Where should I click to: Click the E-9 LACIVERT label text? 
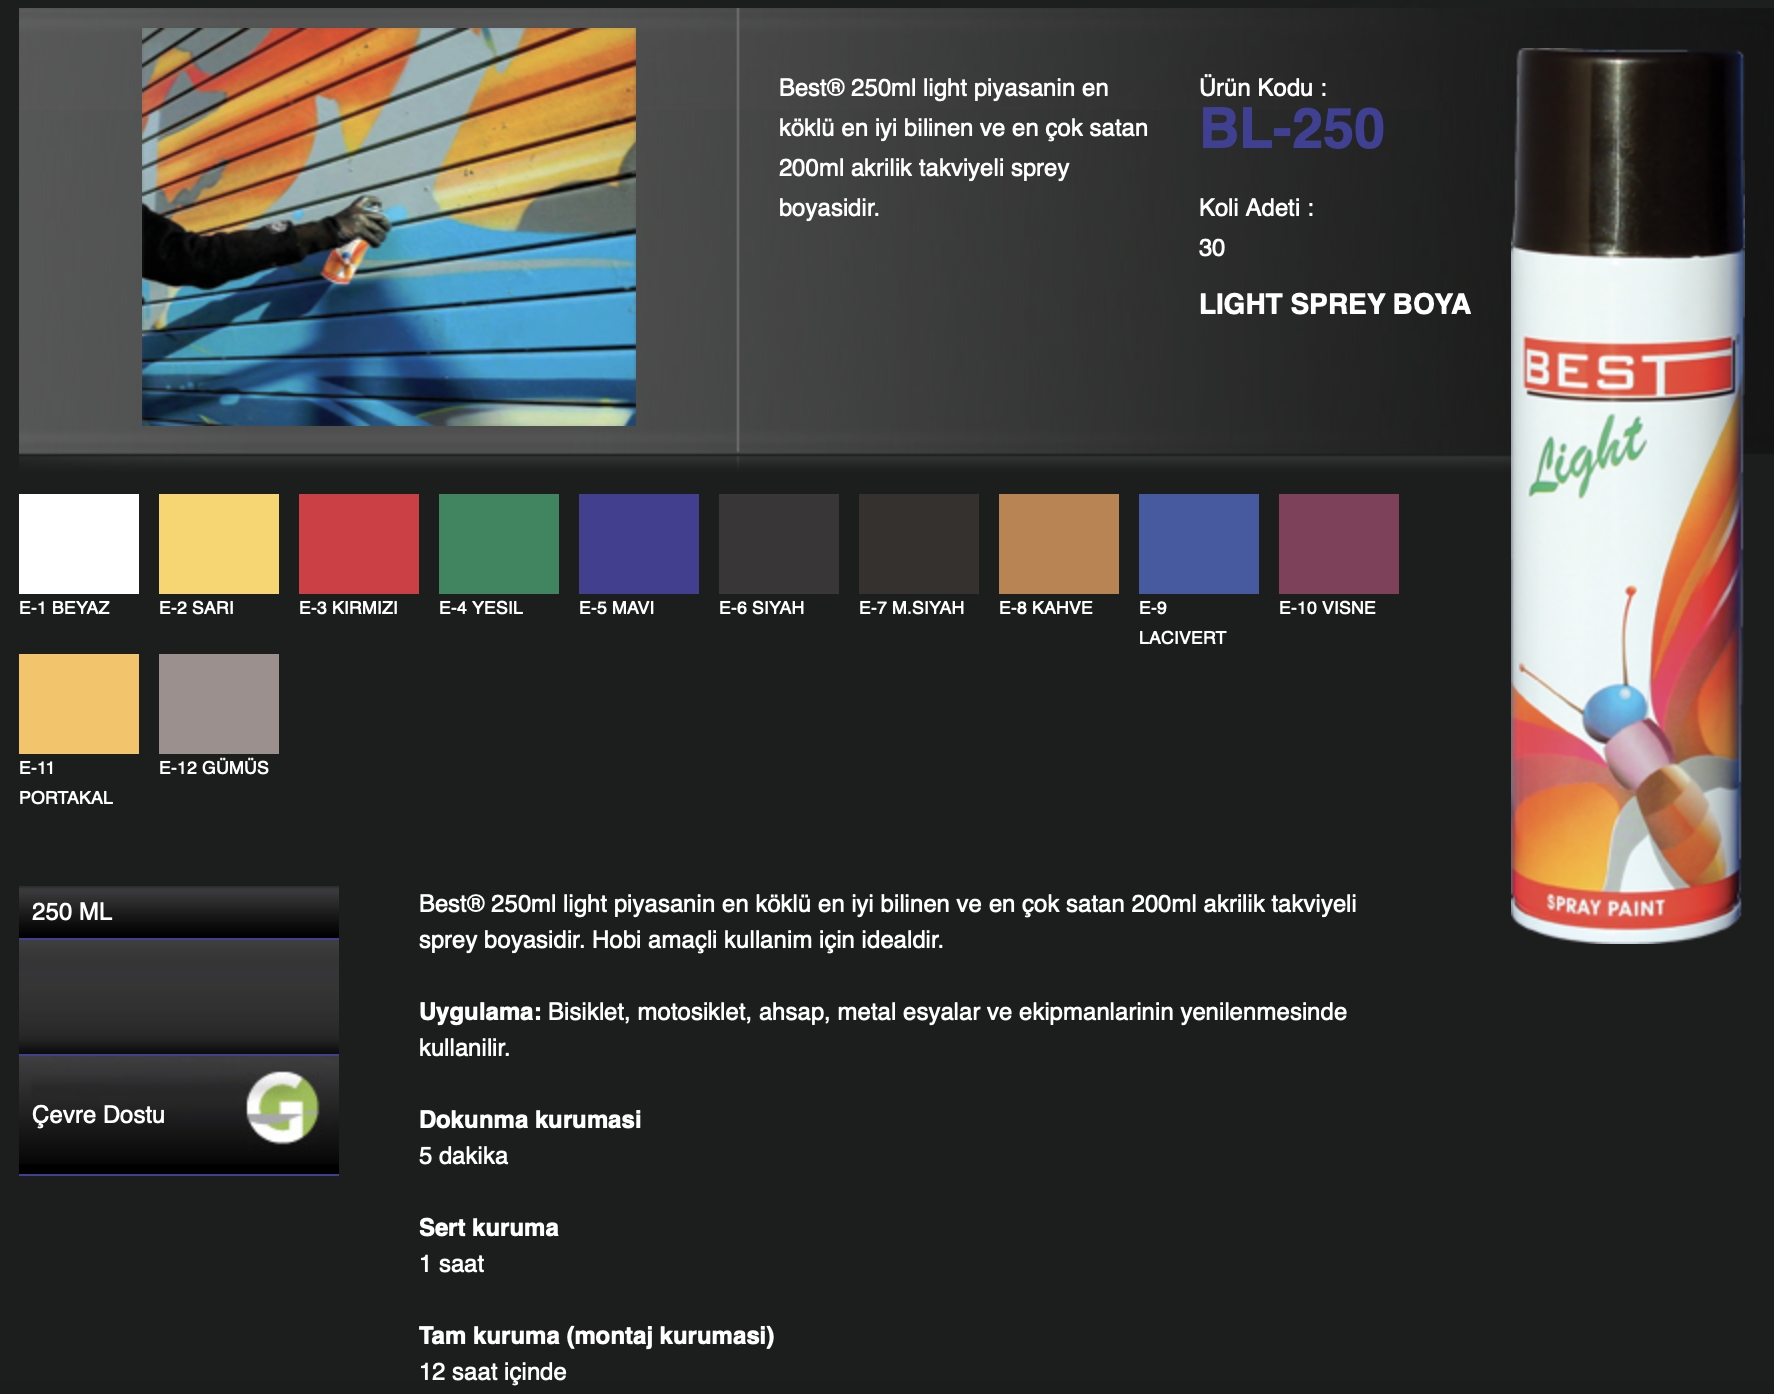[1182, 622]
